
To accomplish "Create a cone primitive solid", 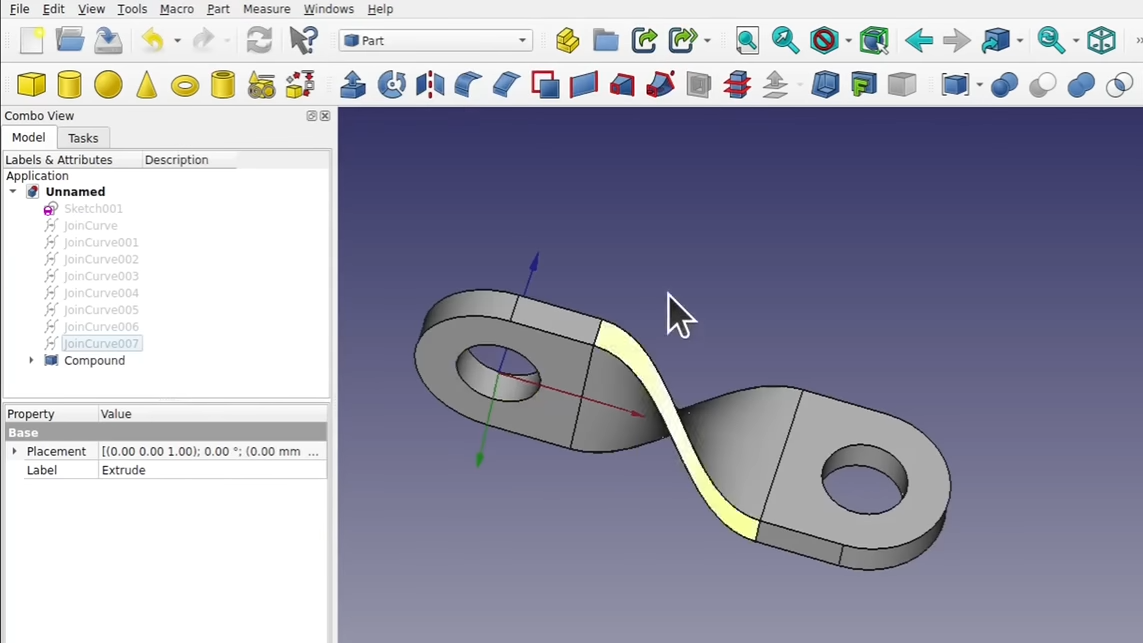I will [146, 85].
